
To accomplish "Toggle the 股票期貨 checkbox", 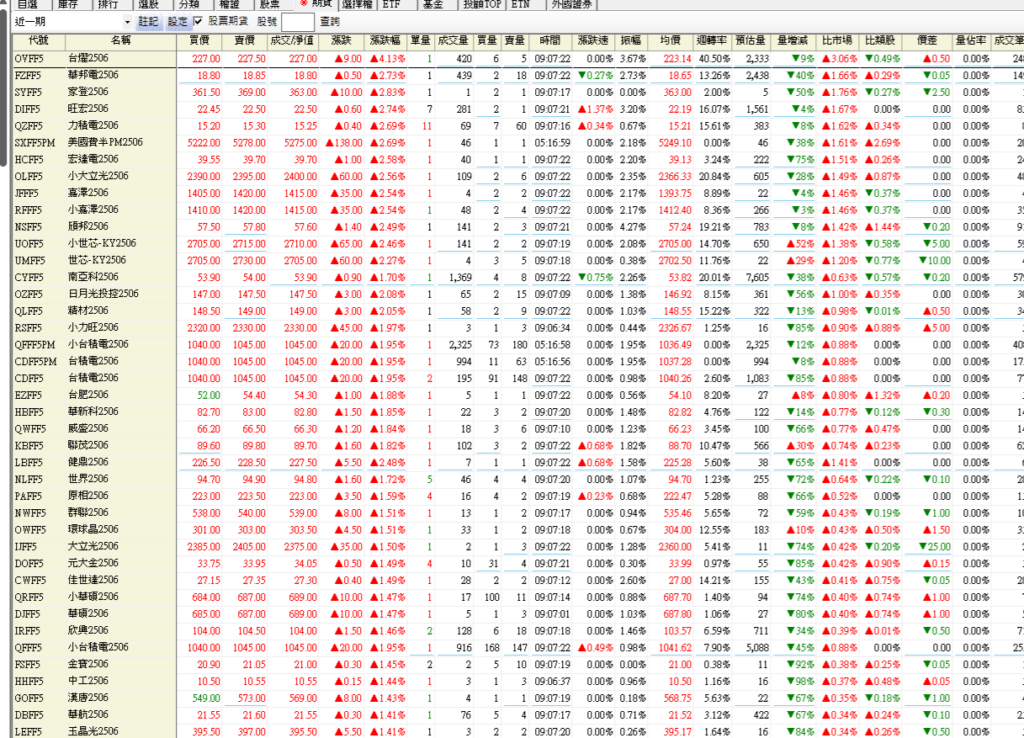I will [198, 22].
